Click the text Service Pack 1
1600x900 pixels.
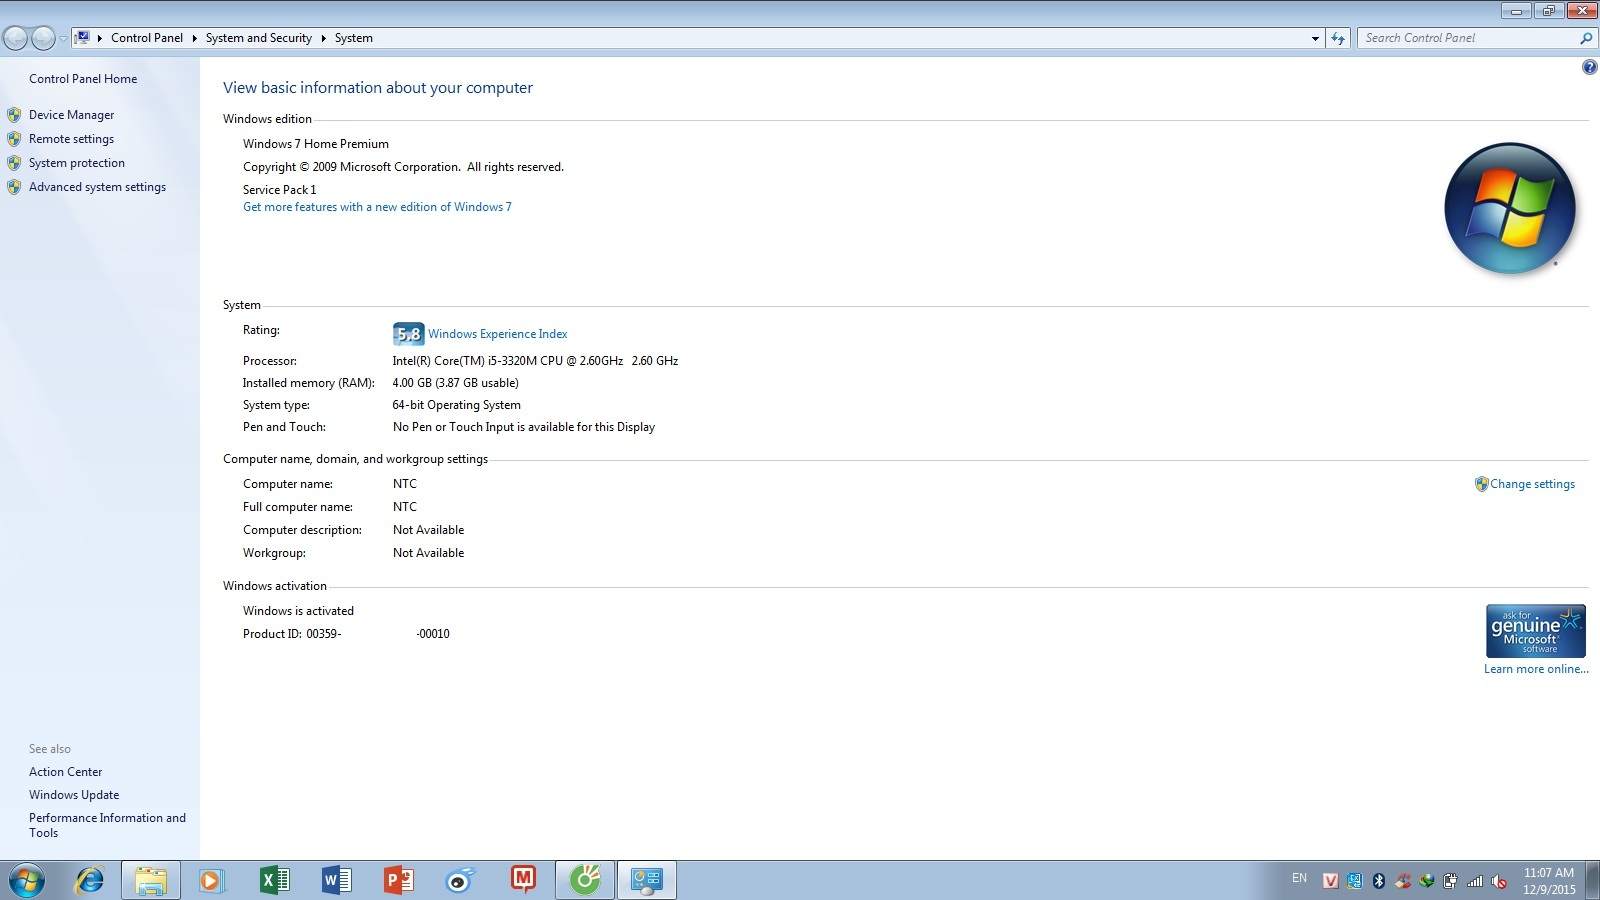coord(279,190)
